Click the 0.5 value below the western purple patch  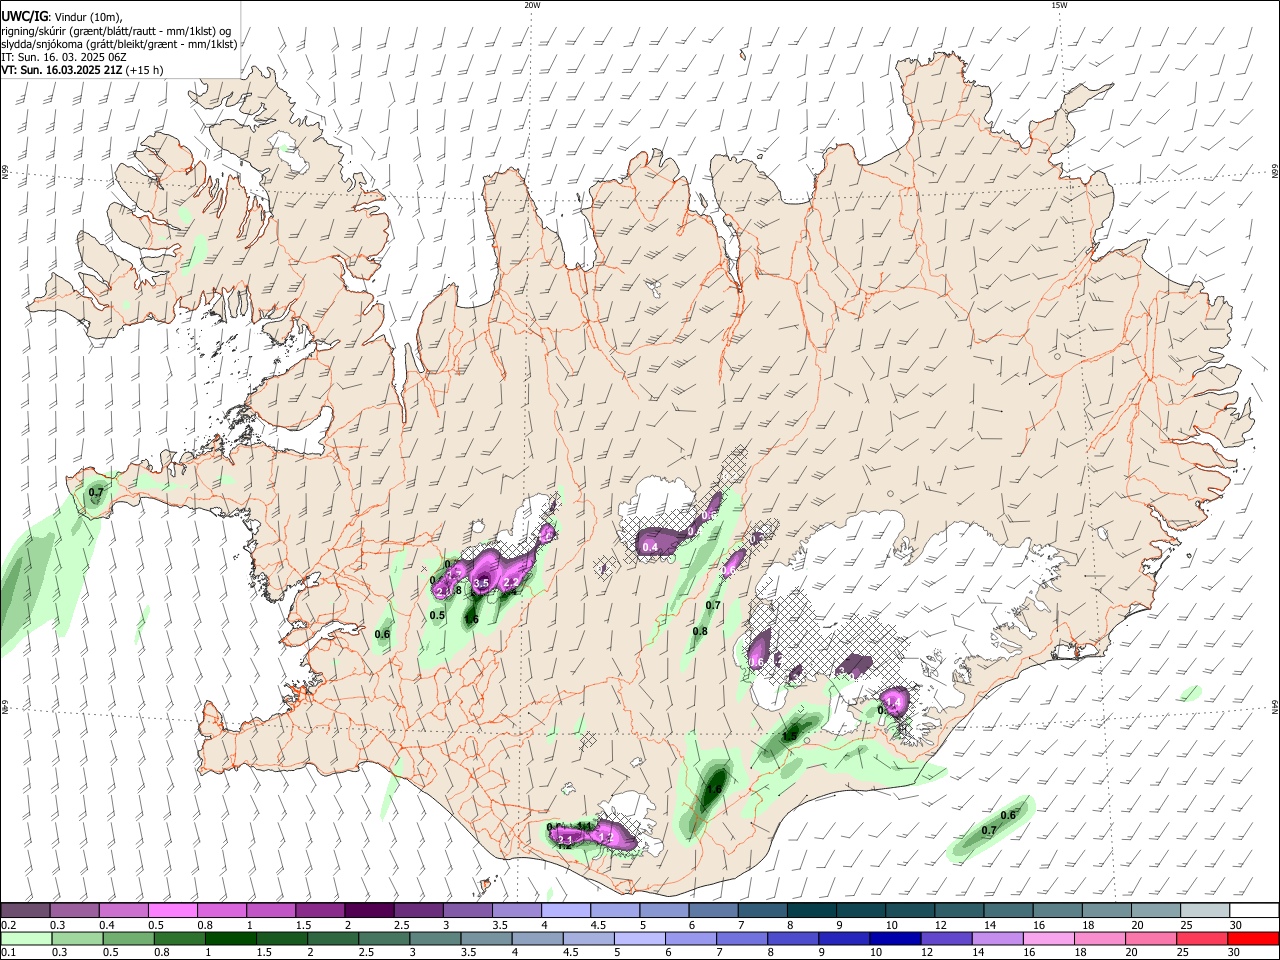437,616
